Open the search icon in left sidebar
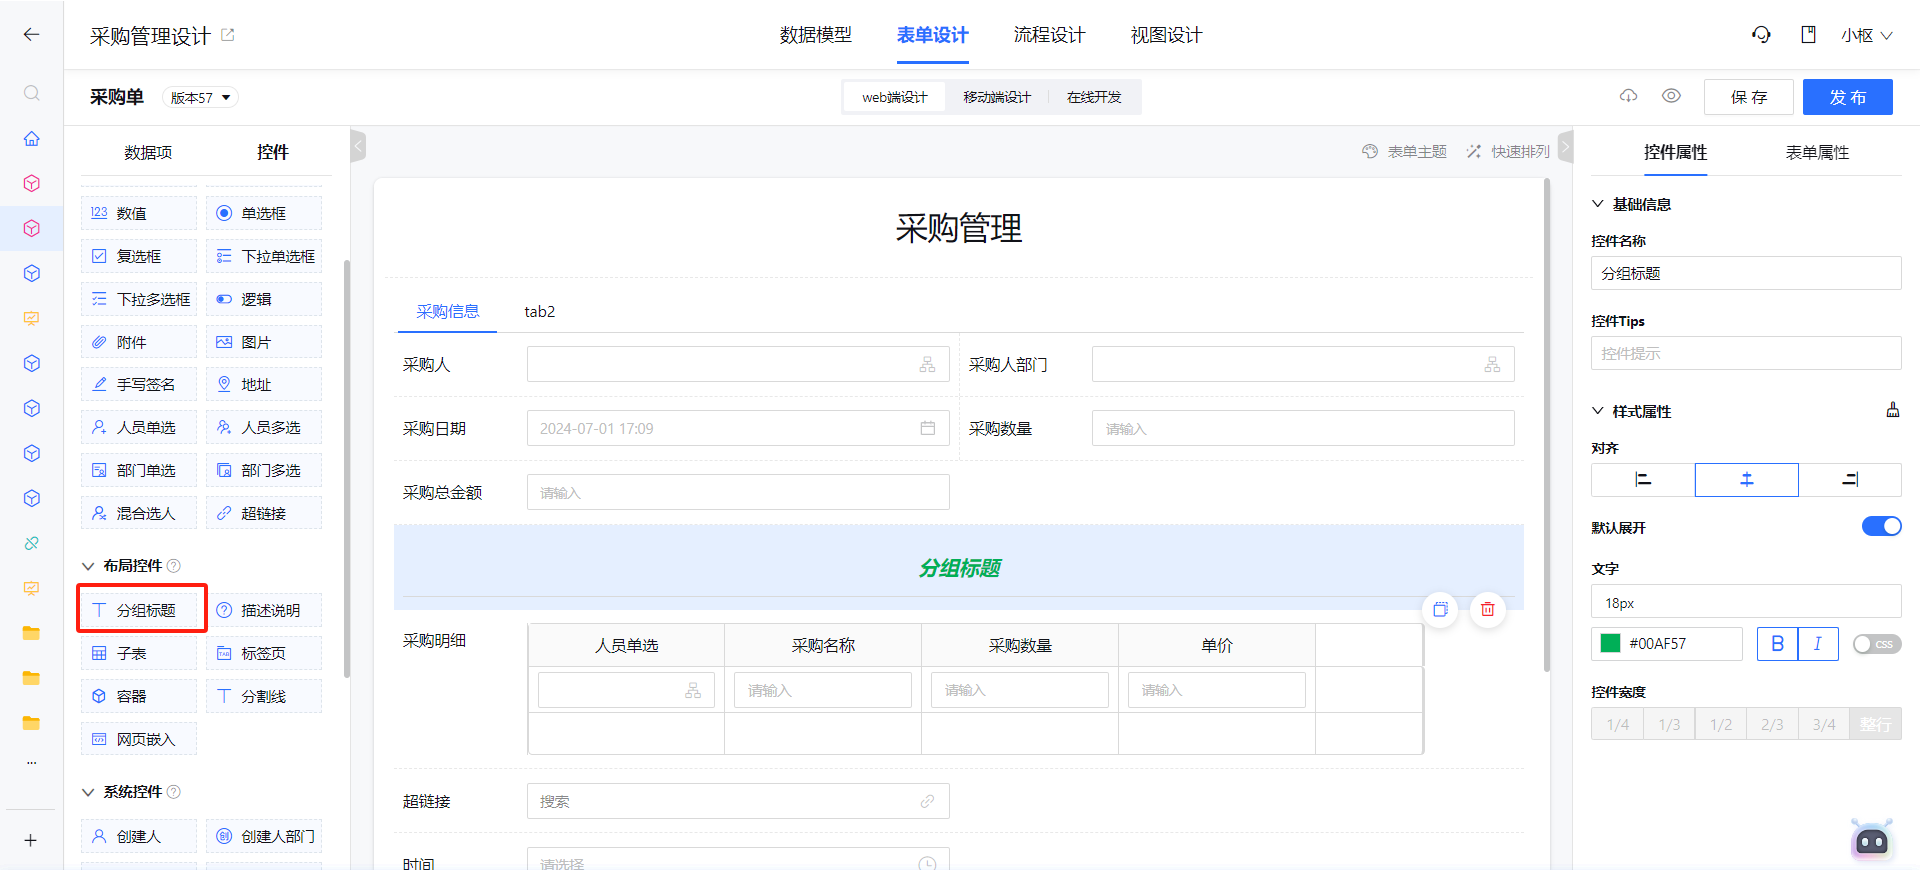The image size is (1920, 870). (x=32, y=93)
